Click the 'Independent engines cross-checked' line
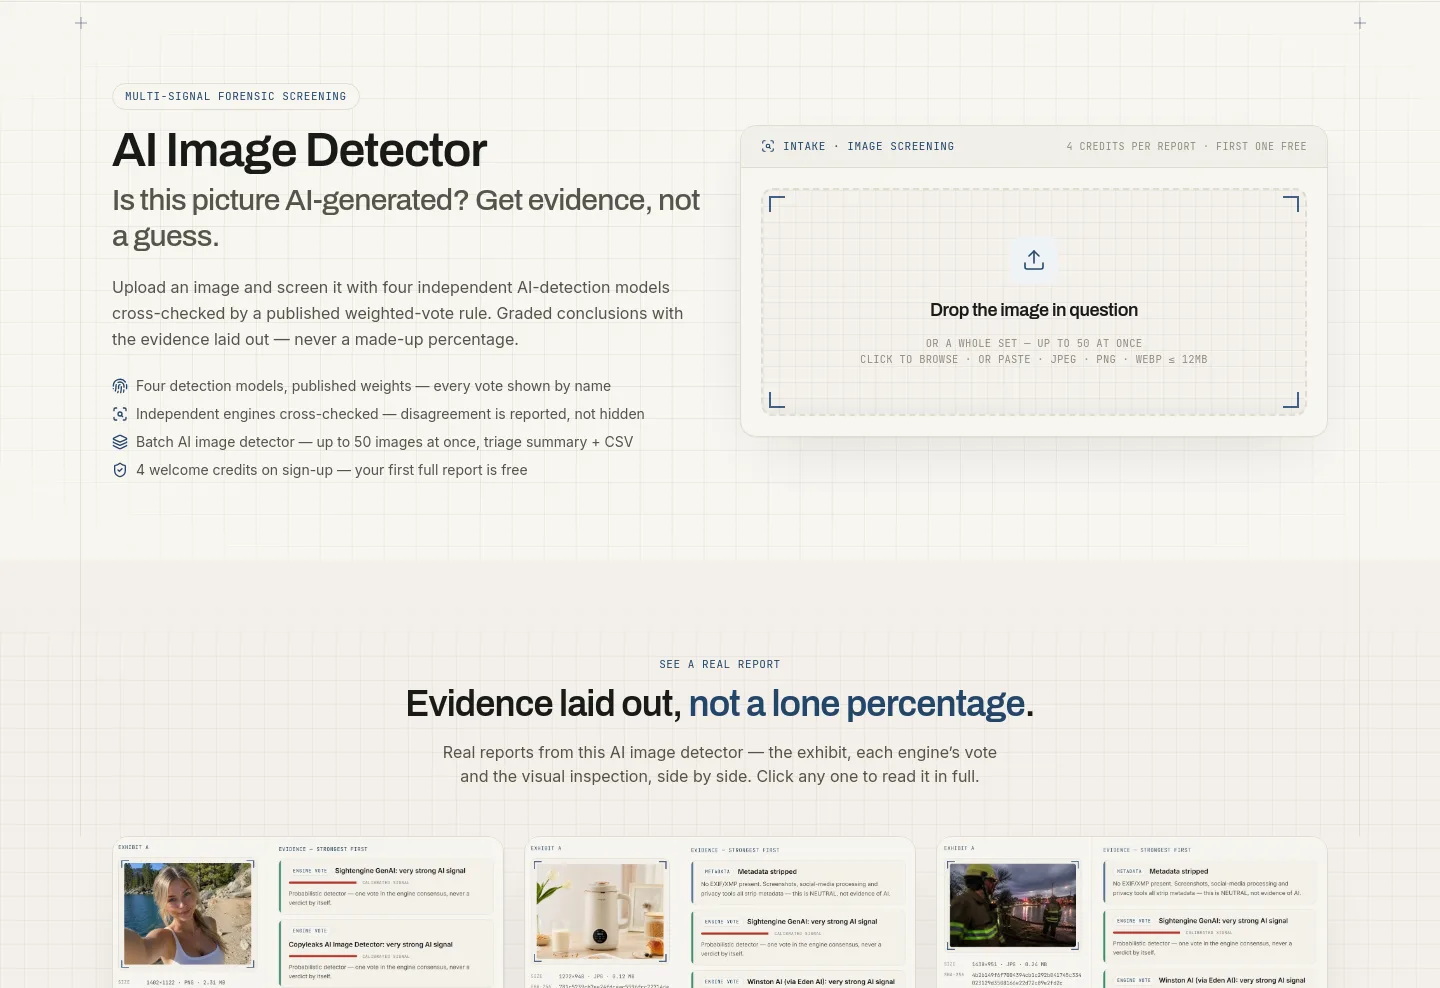This screenshot has height=988, width=1440. coord(390,414)
